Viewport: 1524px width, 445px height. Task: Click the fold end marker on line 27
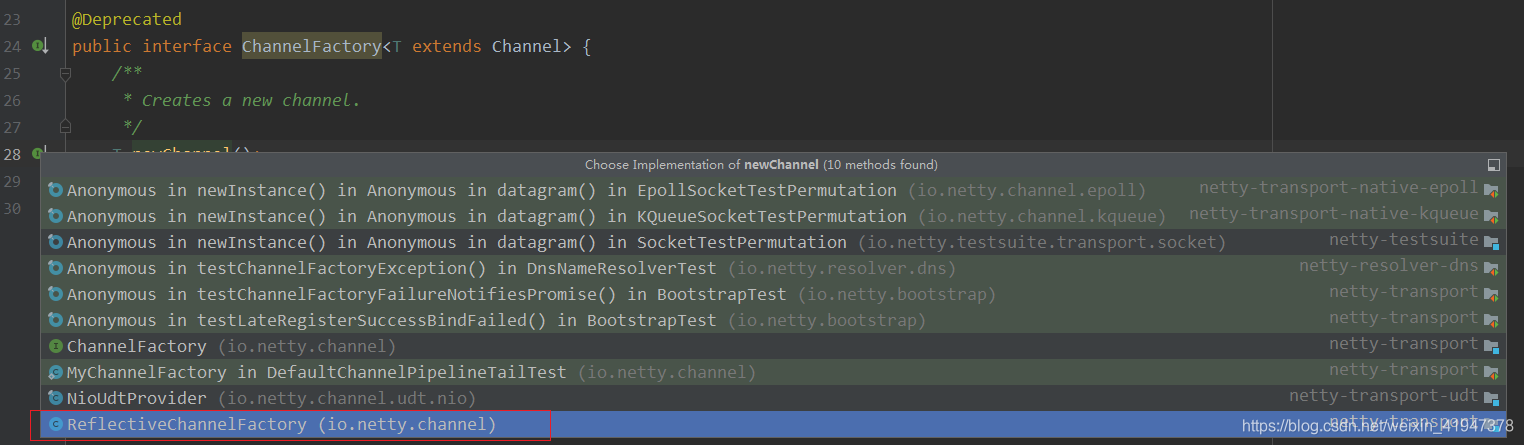[65, 127]
